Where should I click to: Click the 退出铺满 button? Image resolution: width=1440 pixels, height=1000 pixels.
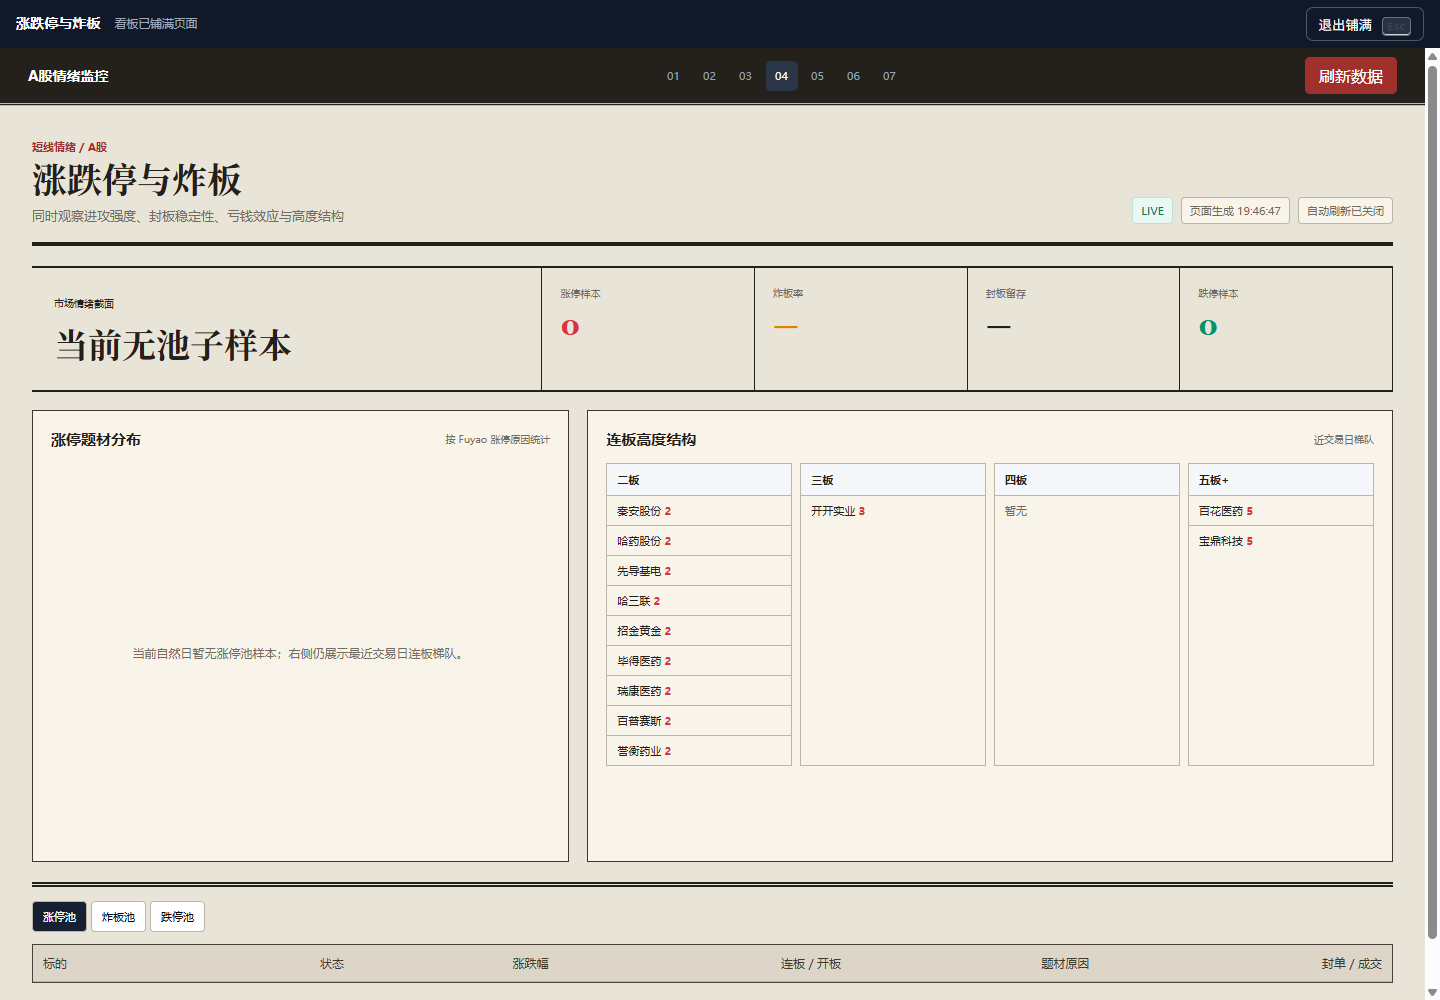(x=1364, y=25)
